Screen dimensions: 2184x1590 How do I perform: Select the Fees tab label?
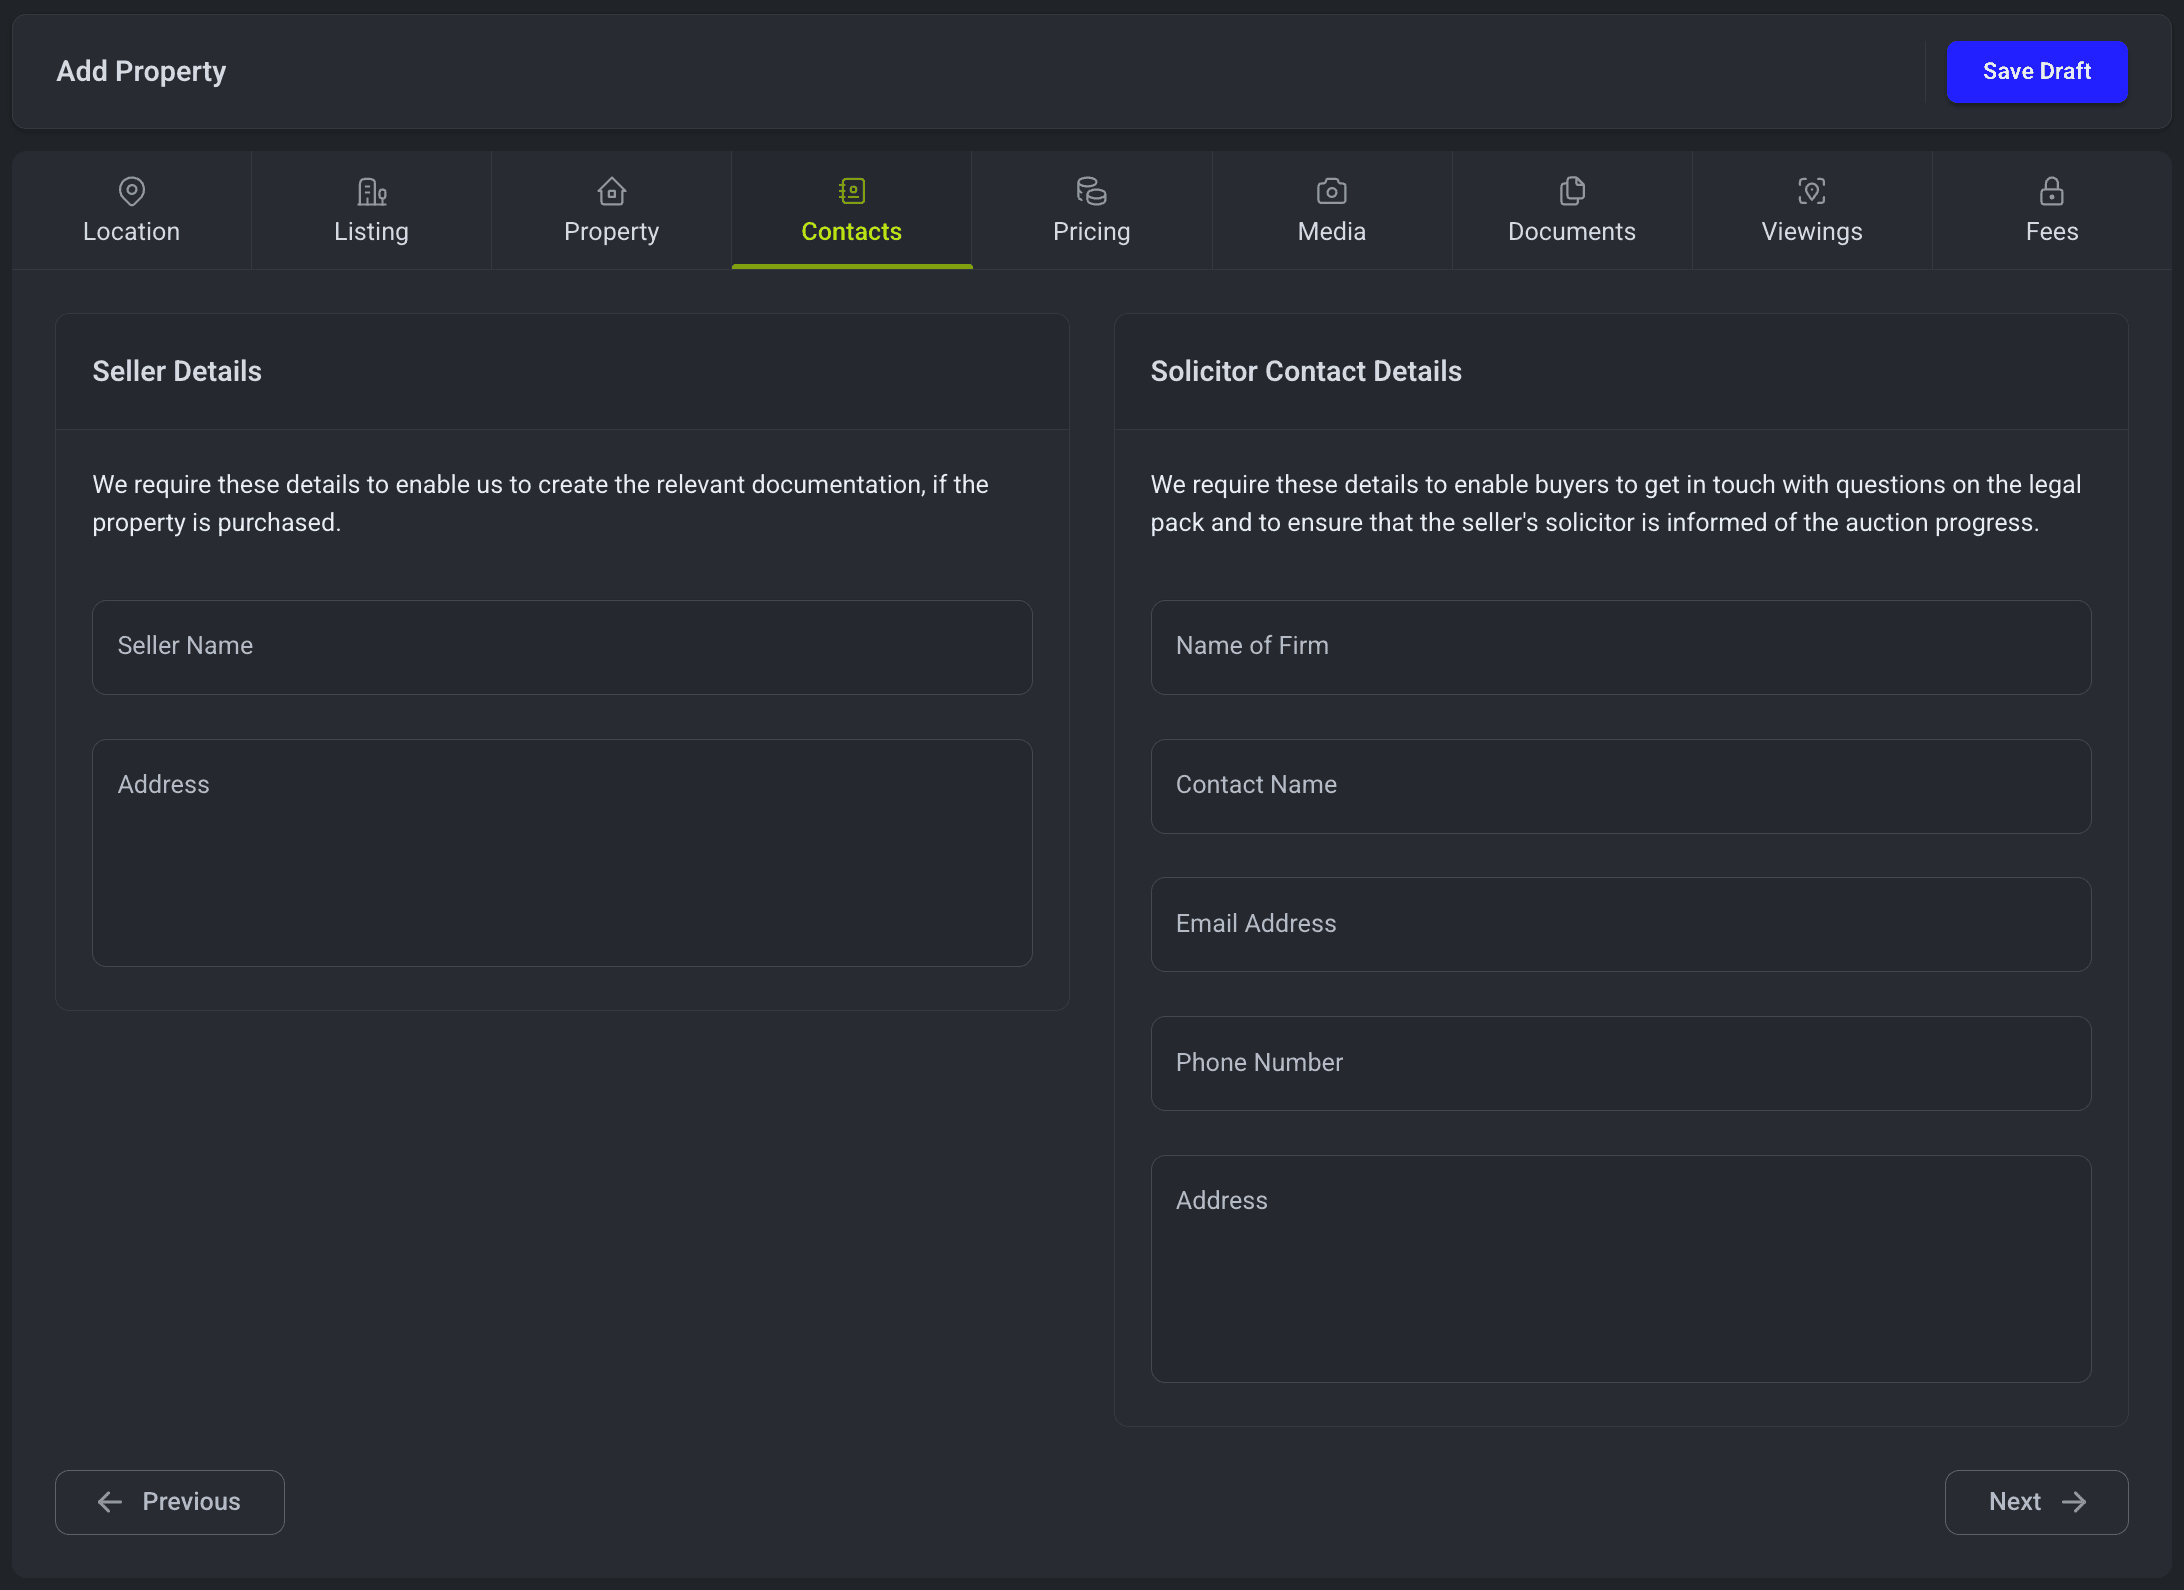coord(2051,231)
